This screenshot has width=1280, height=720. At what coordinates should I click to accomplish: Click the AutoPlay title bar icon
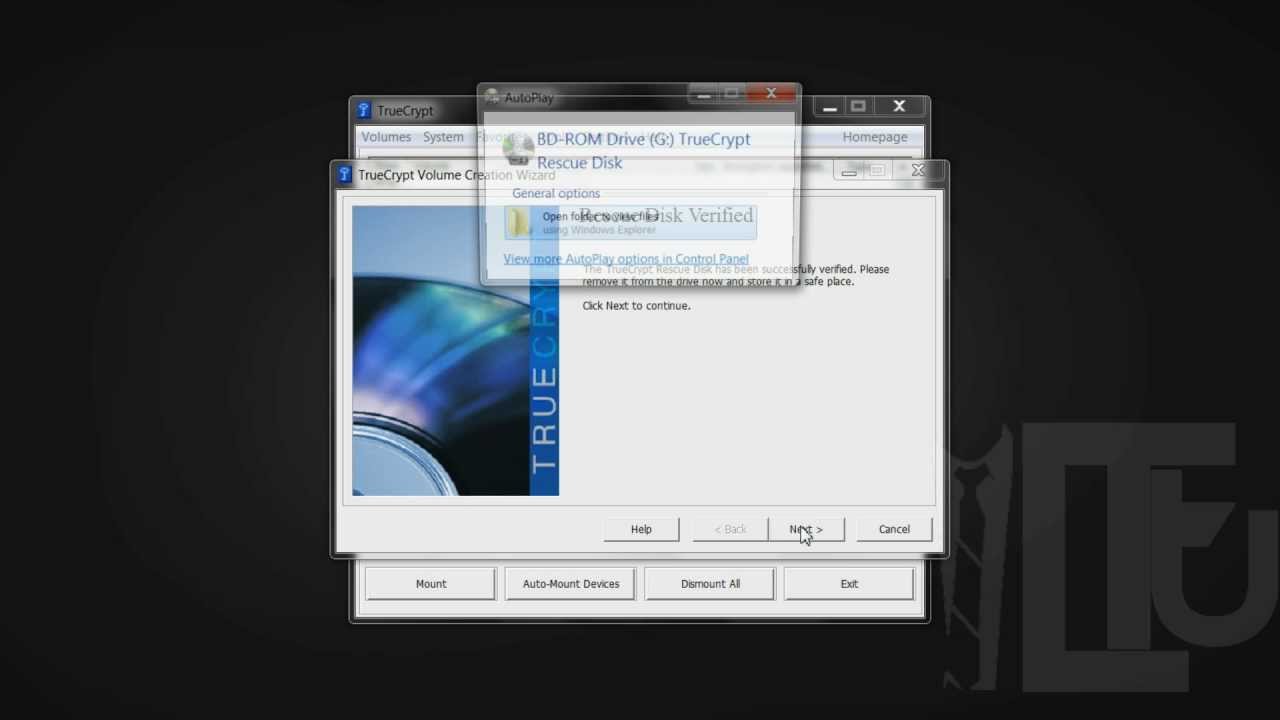point(492,97)
